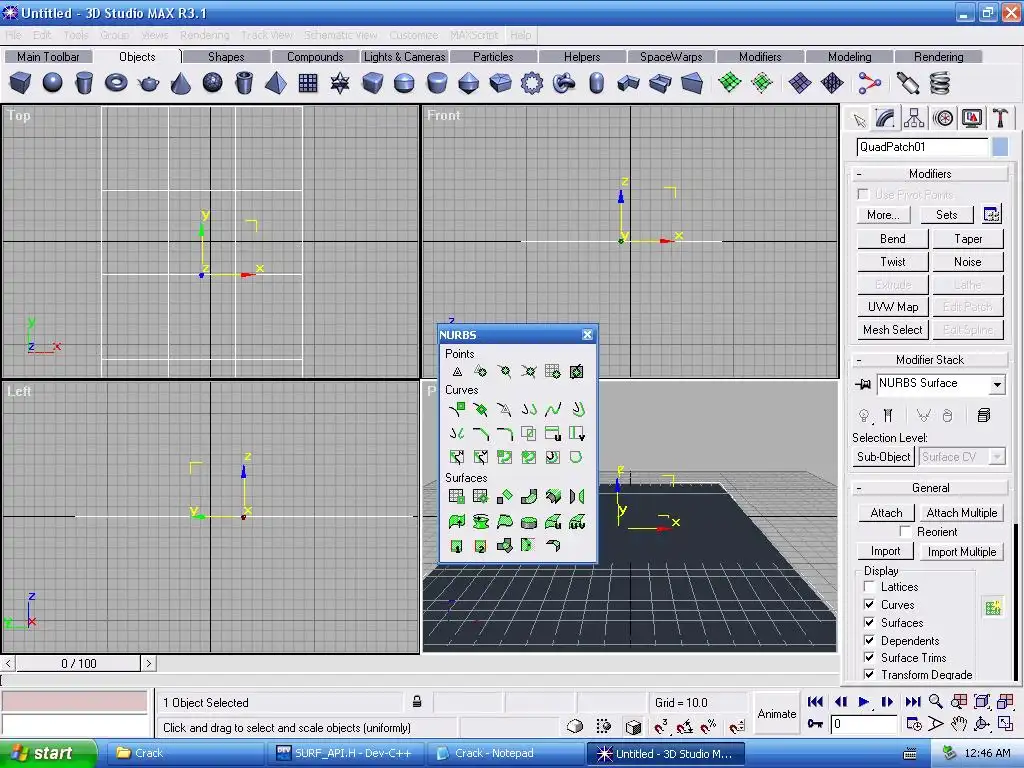Switch to the Lights & Cameras tab
This screenshot has height=768, width=1024.
[404, 57]
